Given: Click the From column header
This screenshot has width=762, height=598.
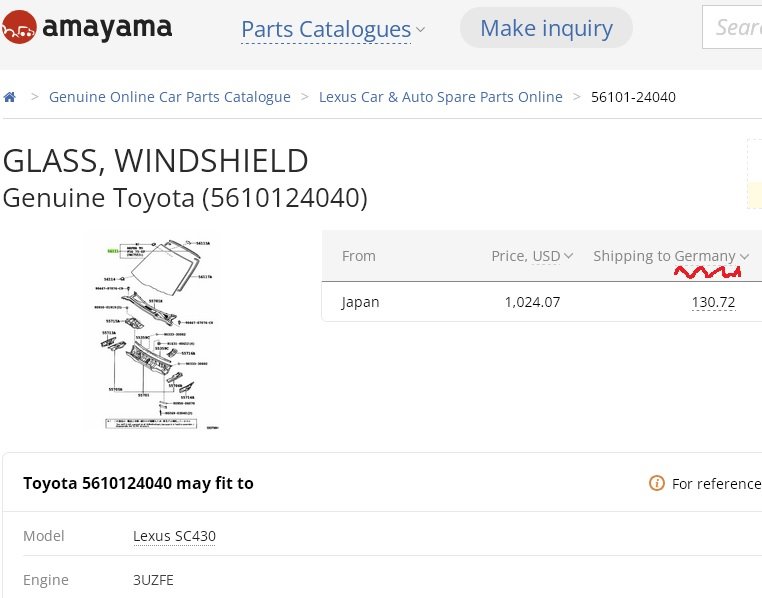Looking at the screenshot, I should (x=359, y=256).
